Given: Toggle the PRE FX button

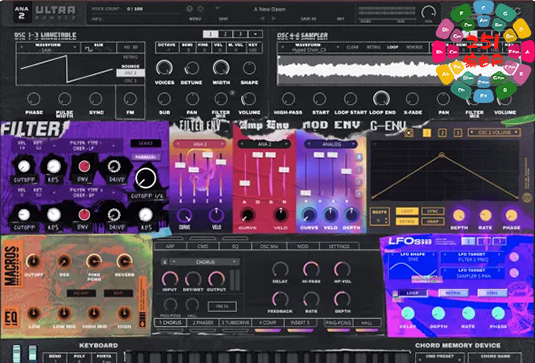Looking at the screenshot, I should [x=222, y=306].
